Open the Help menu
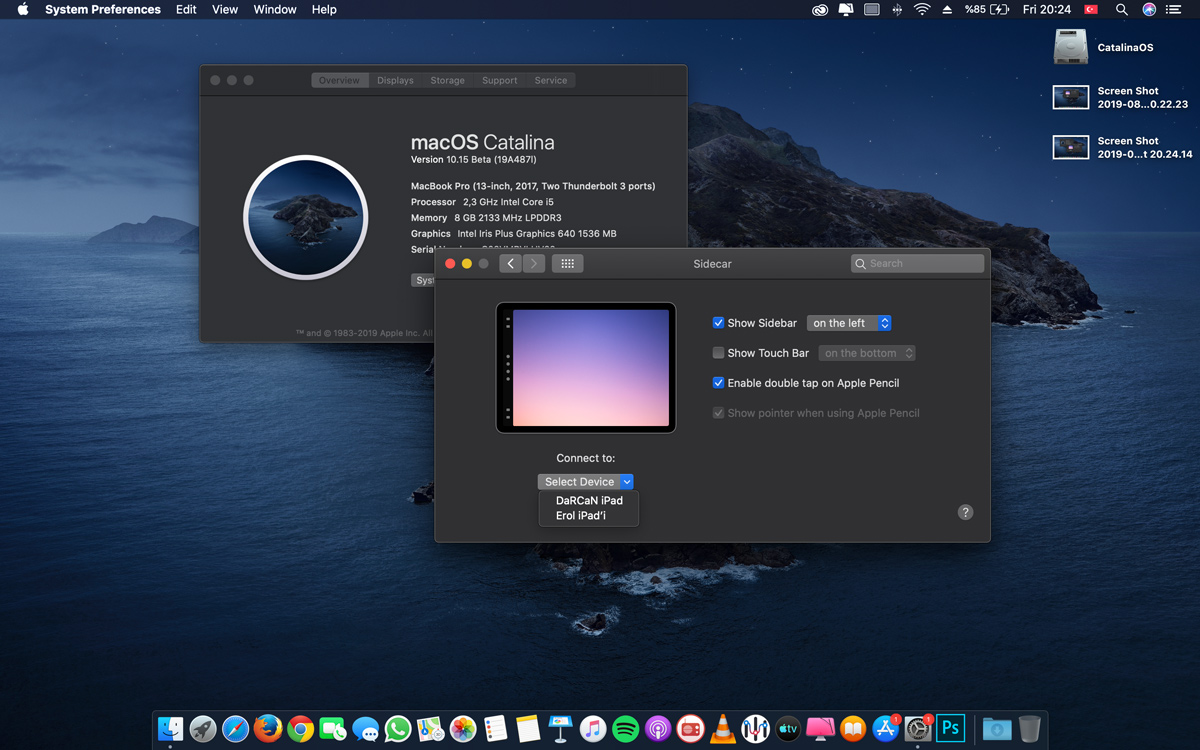This screenshot has width=1200, height=750. [x=324, y=9]
